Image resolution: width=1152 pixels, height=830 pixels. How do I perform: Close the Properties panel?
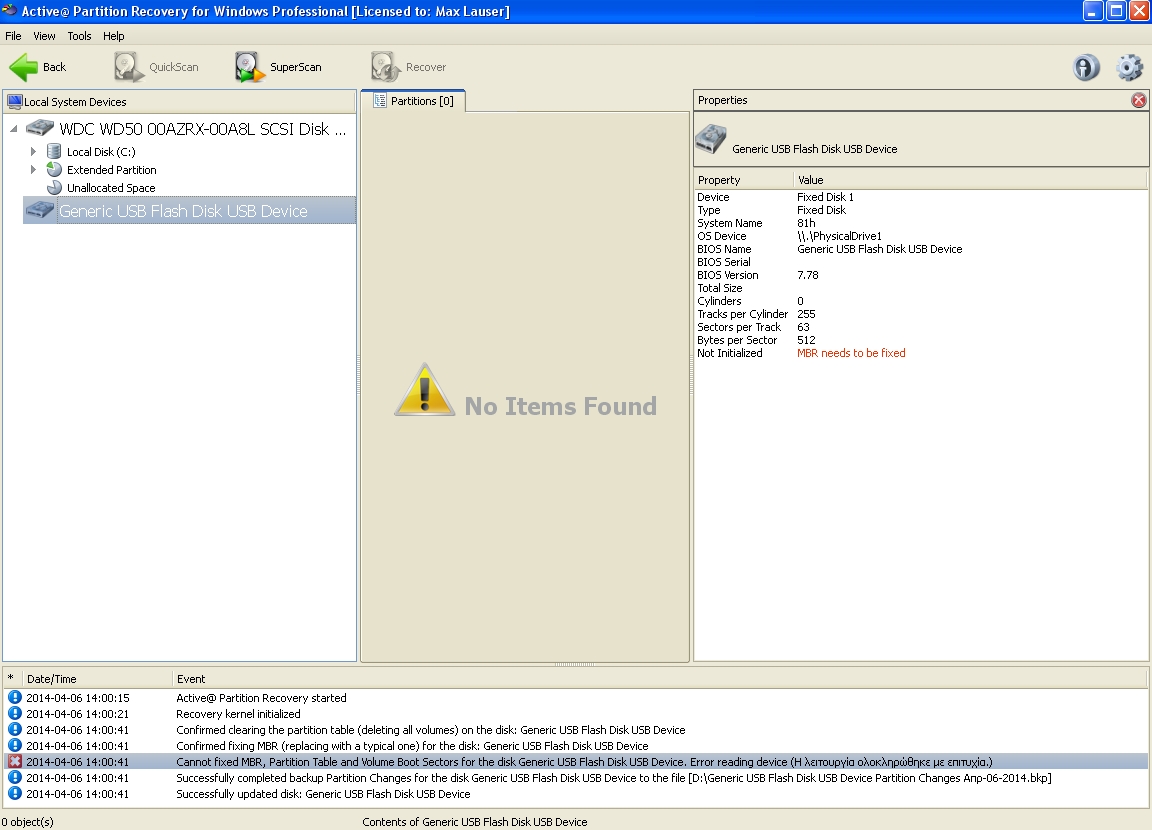coord(1138,100)
